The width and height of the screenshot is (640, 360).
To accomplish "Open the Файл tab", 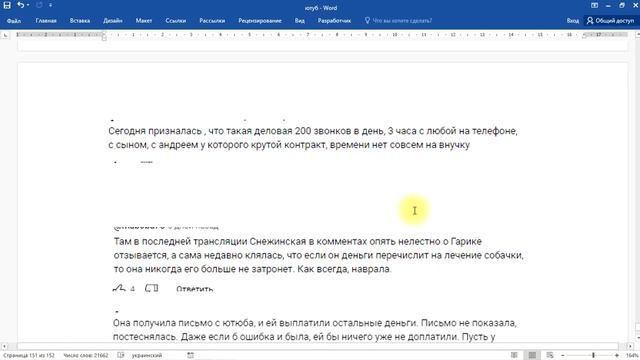I will [x=14, y=20].
